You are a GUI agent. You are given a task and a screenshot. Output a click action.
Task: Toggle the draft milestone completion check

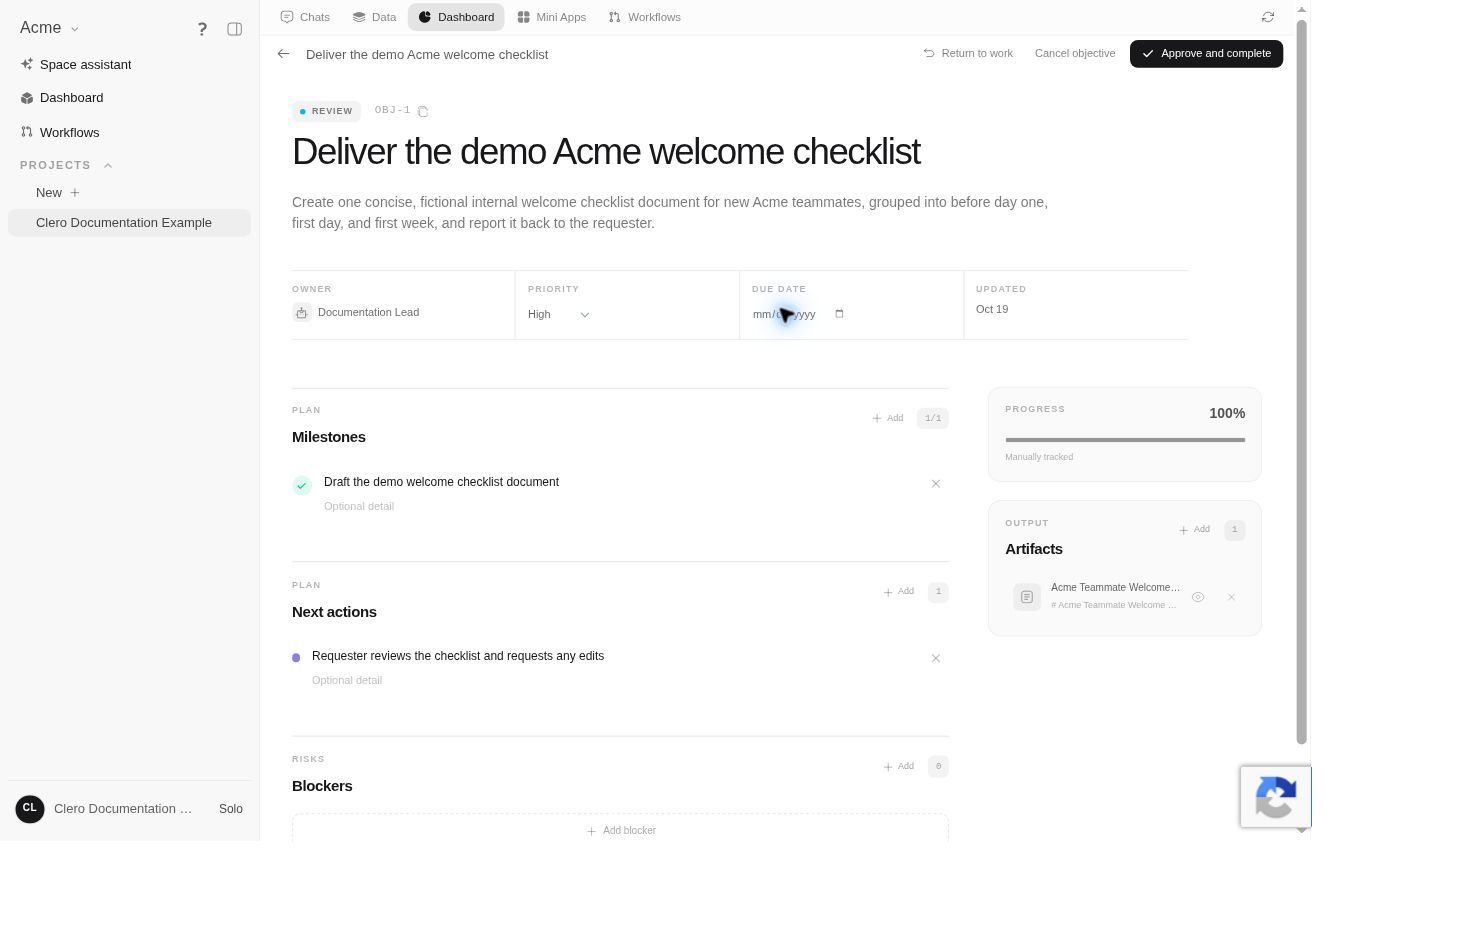coord(302,486)
